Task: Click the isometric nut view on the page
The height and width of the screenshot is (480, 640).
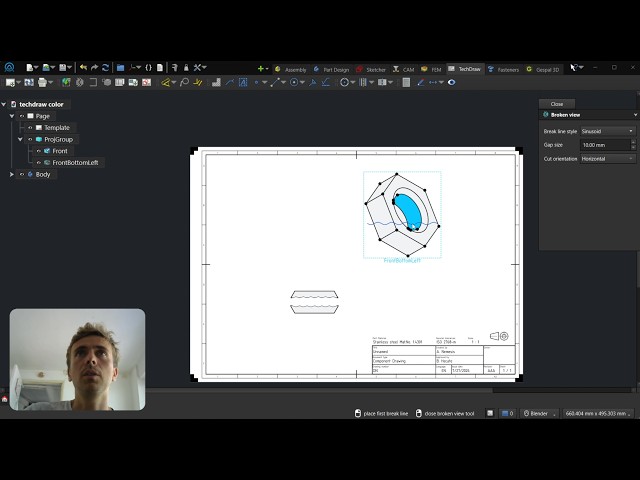Action: [402, 215]
